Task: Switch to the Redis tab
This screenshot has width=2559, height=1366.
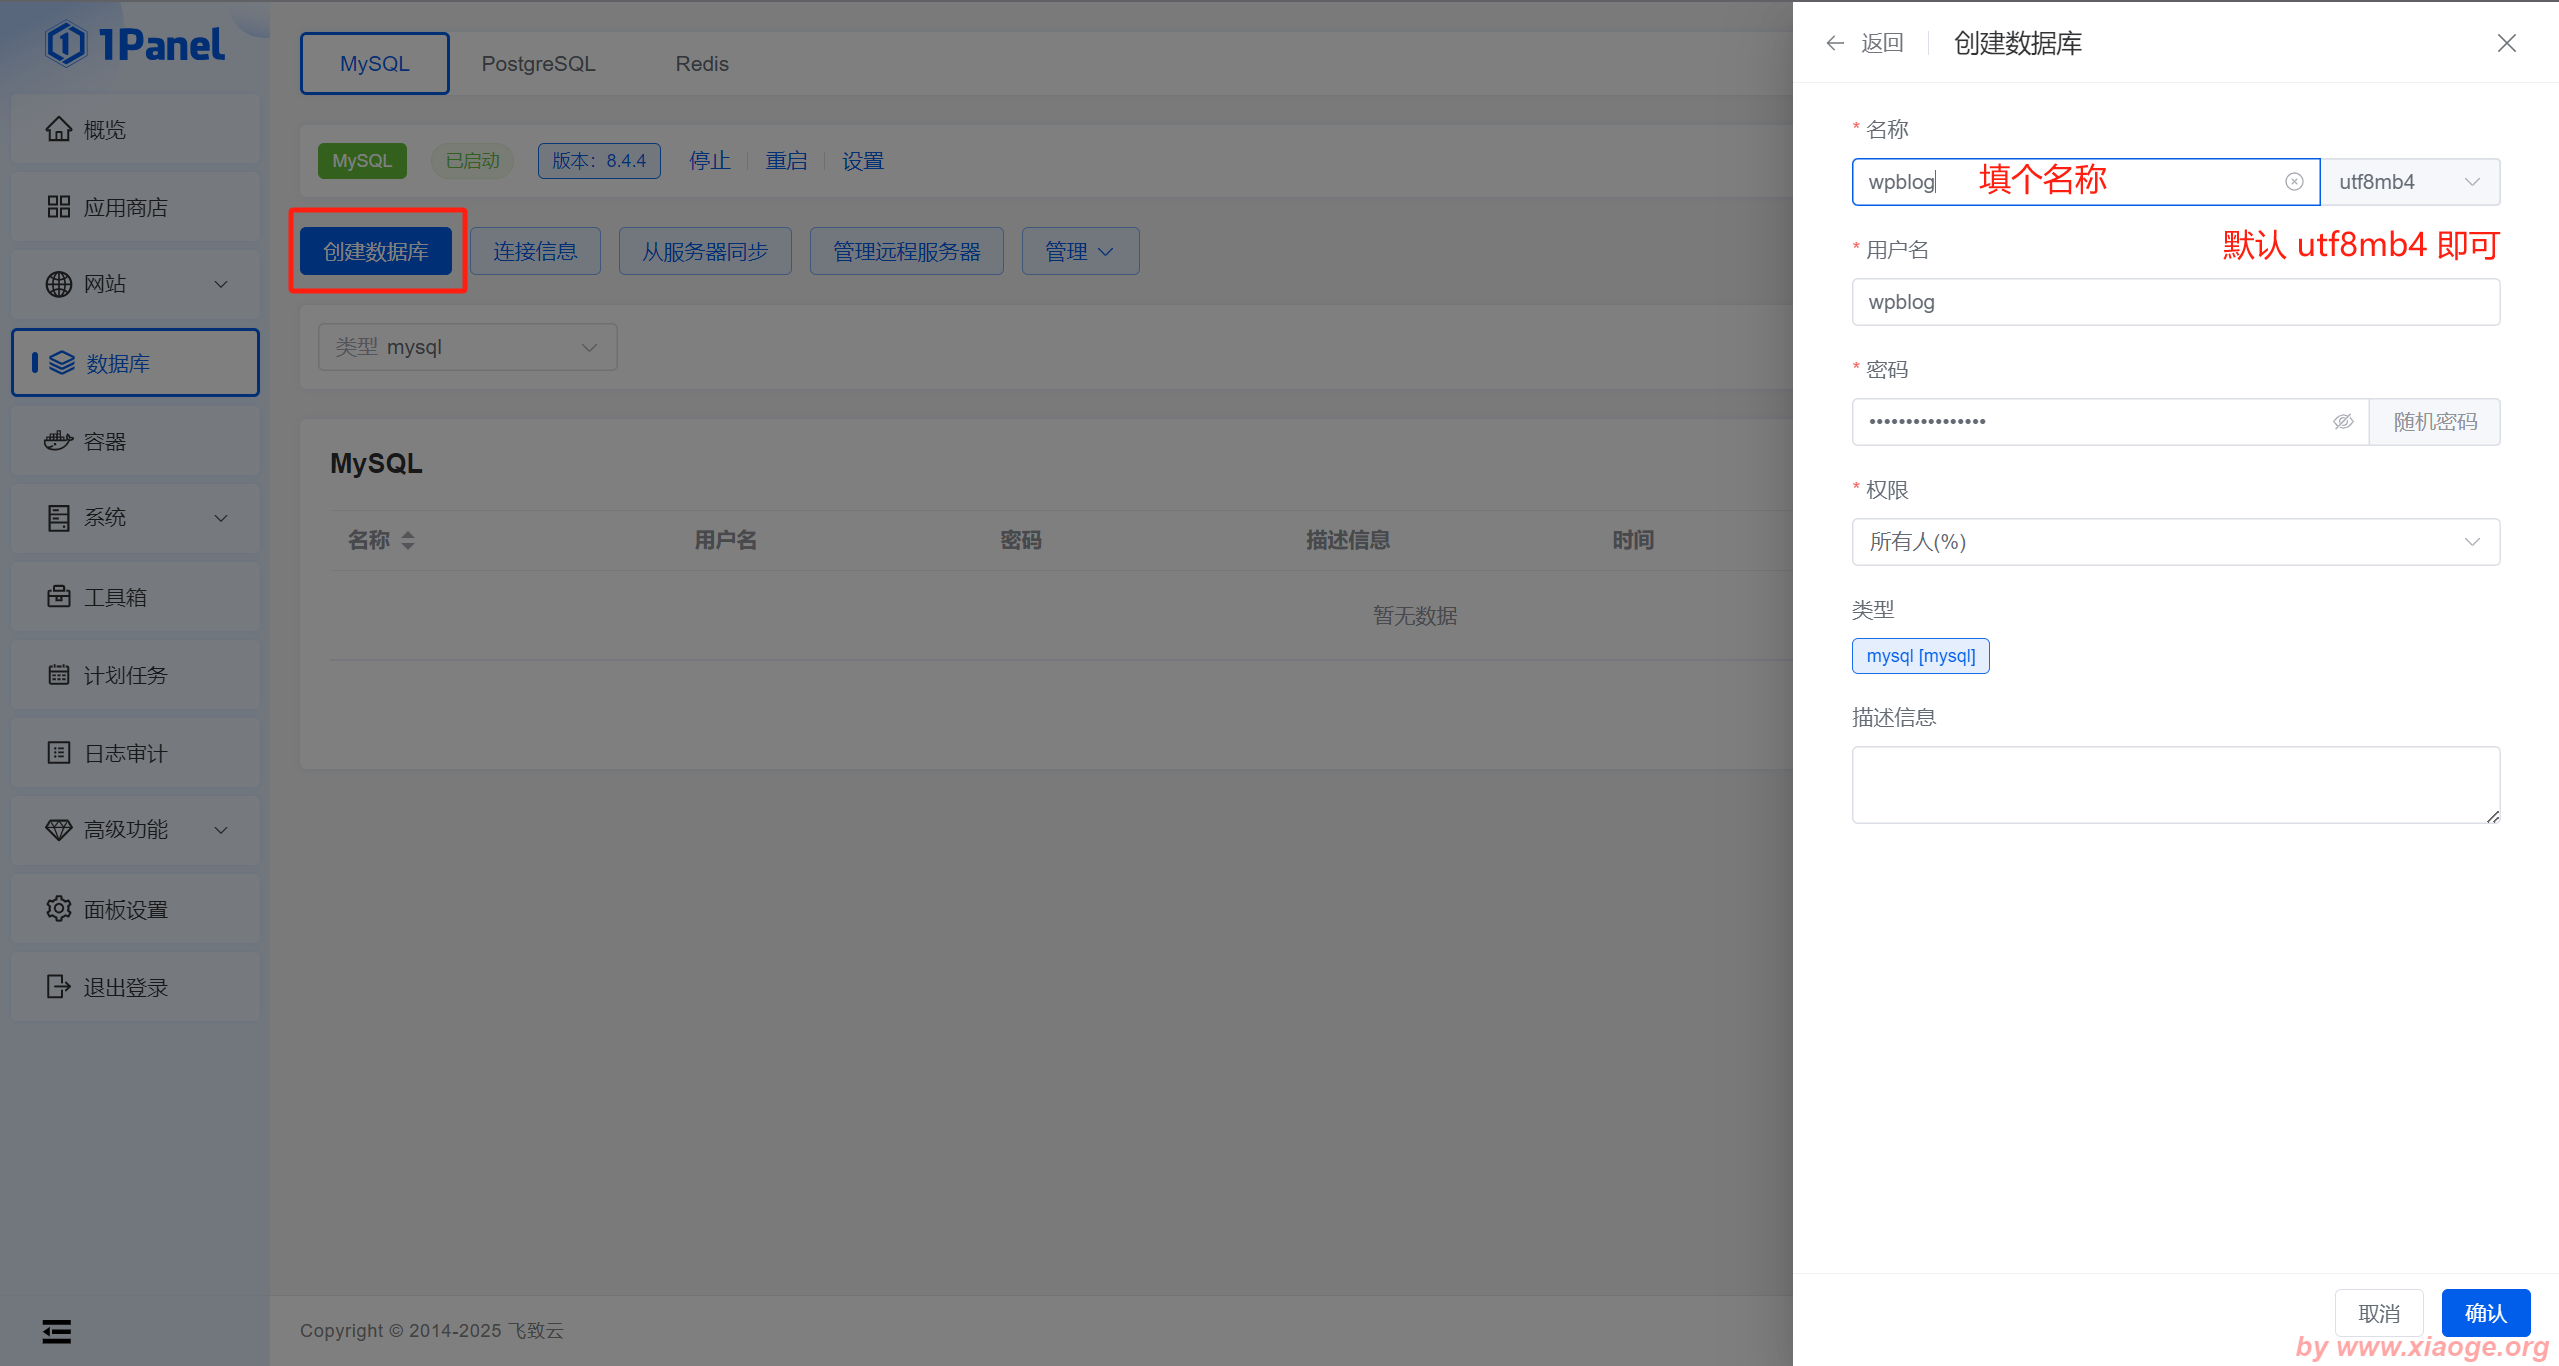Action: (702, 64)
